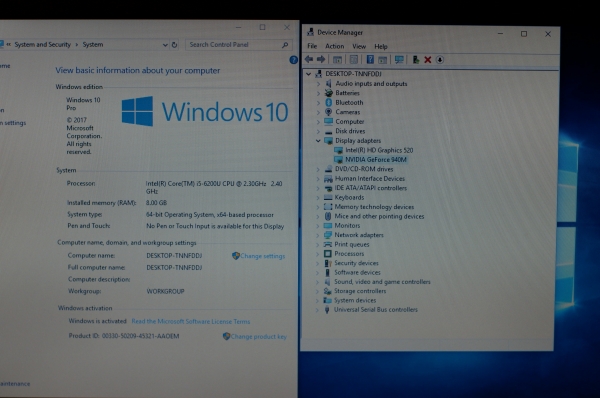
Task: Click the Intel(R) HD Graphics 520 adapter icon
Action: pyautogui.click(x=338, y=150)
